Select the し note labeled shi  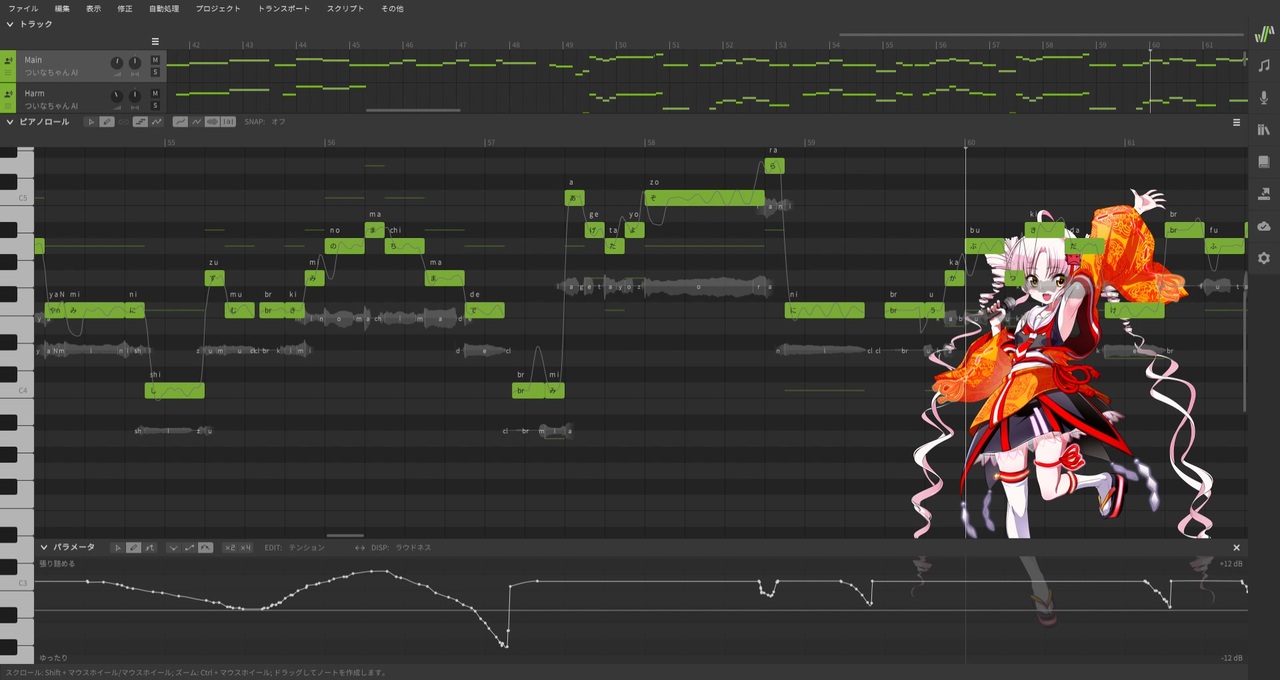click(175, 391)
